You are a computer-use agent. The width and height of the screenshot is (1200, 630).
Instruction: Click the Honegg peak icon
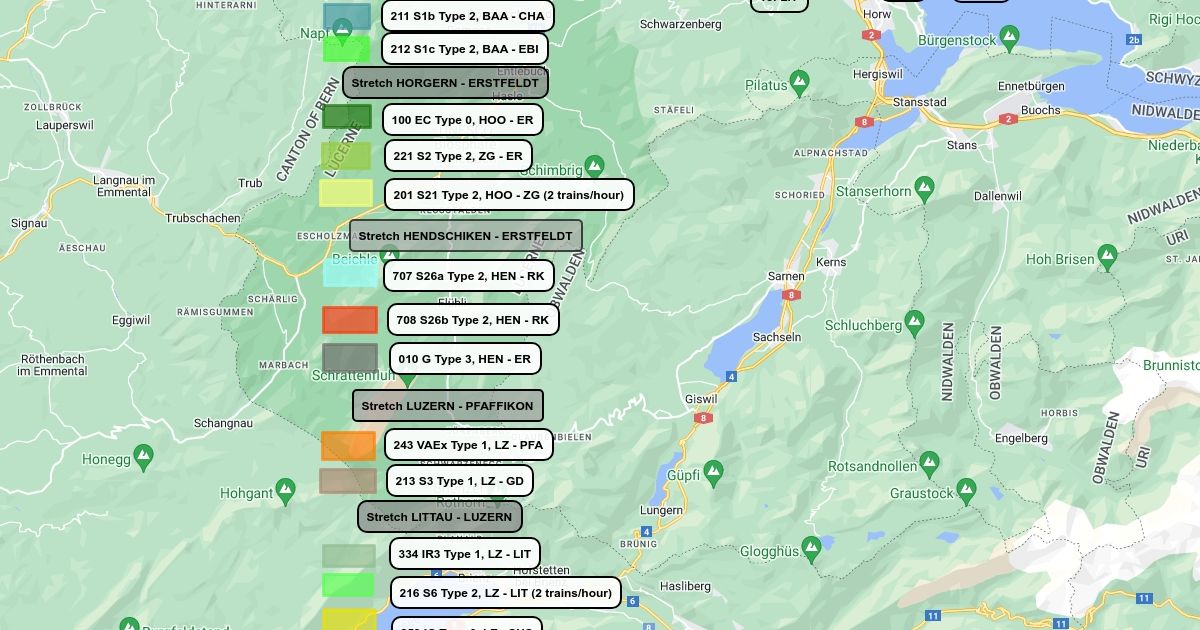(143, 457)
